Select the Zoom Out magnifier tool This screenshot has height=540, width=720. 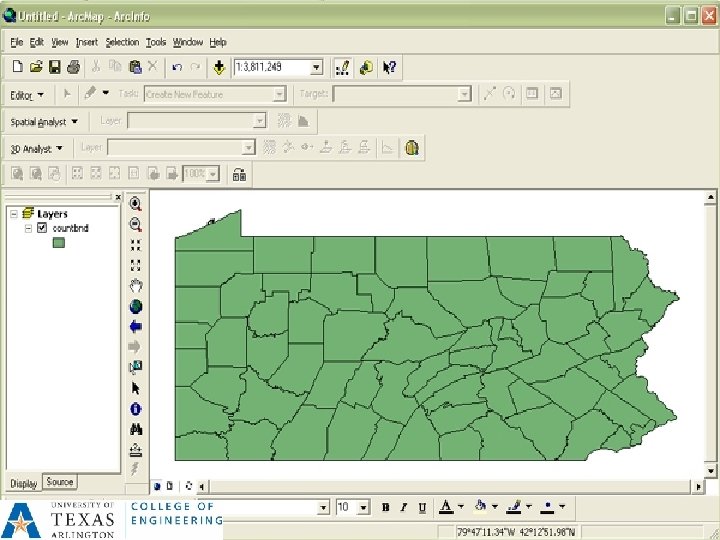(135, 225)
